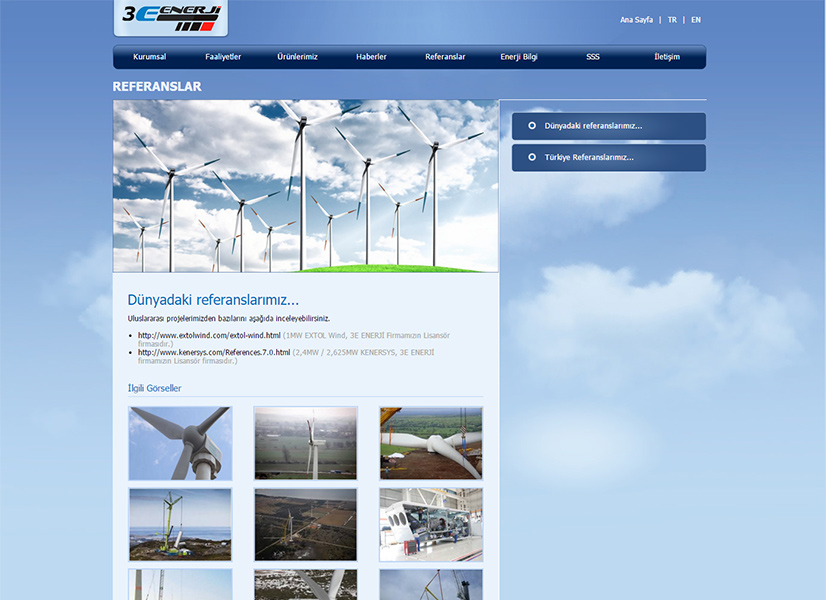
Task: Open Türkiye Referanslarımız sidebar button
Action: 608,158
